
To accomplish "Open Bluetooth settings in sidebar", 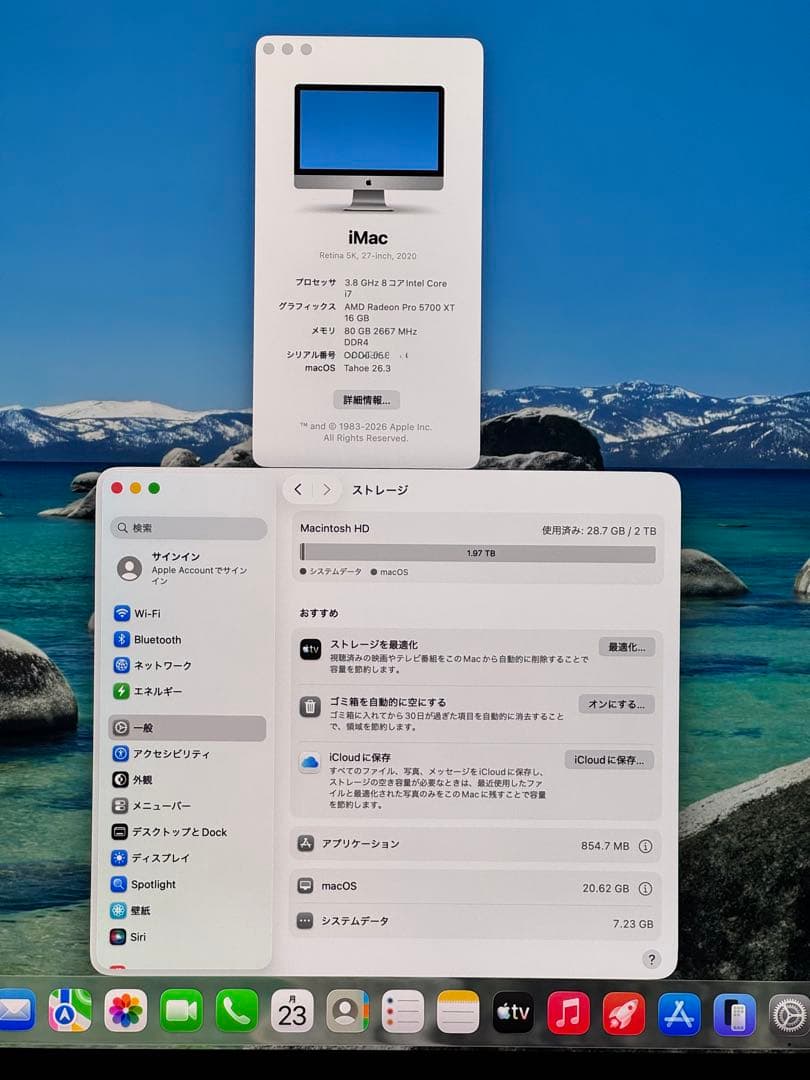I will tap(148, 639).
